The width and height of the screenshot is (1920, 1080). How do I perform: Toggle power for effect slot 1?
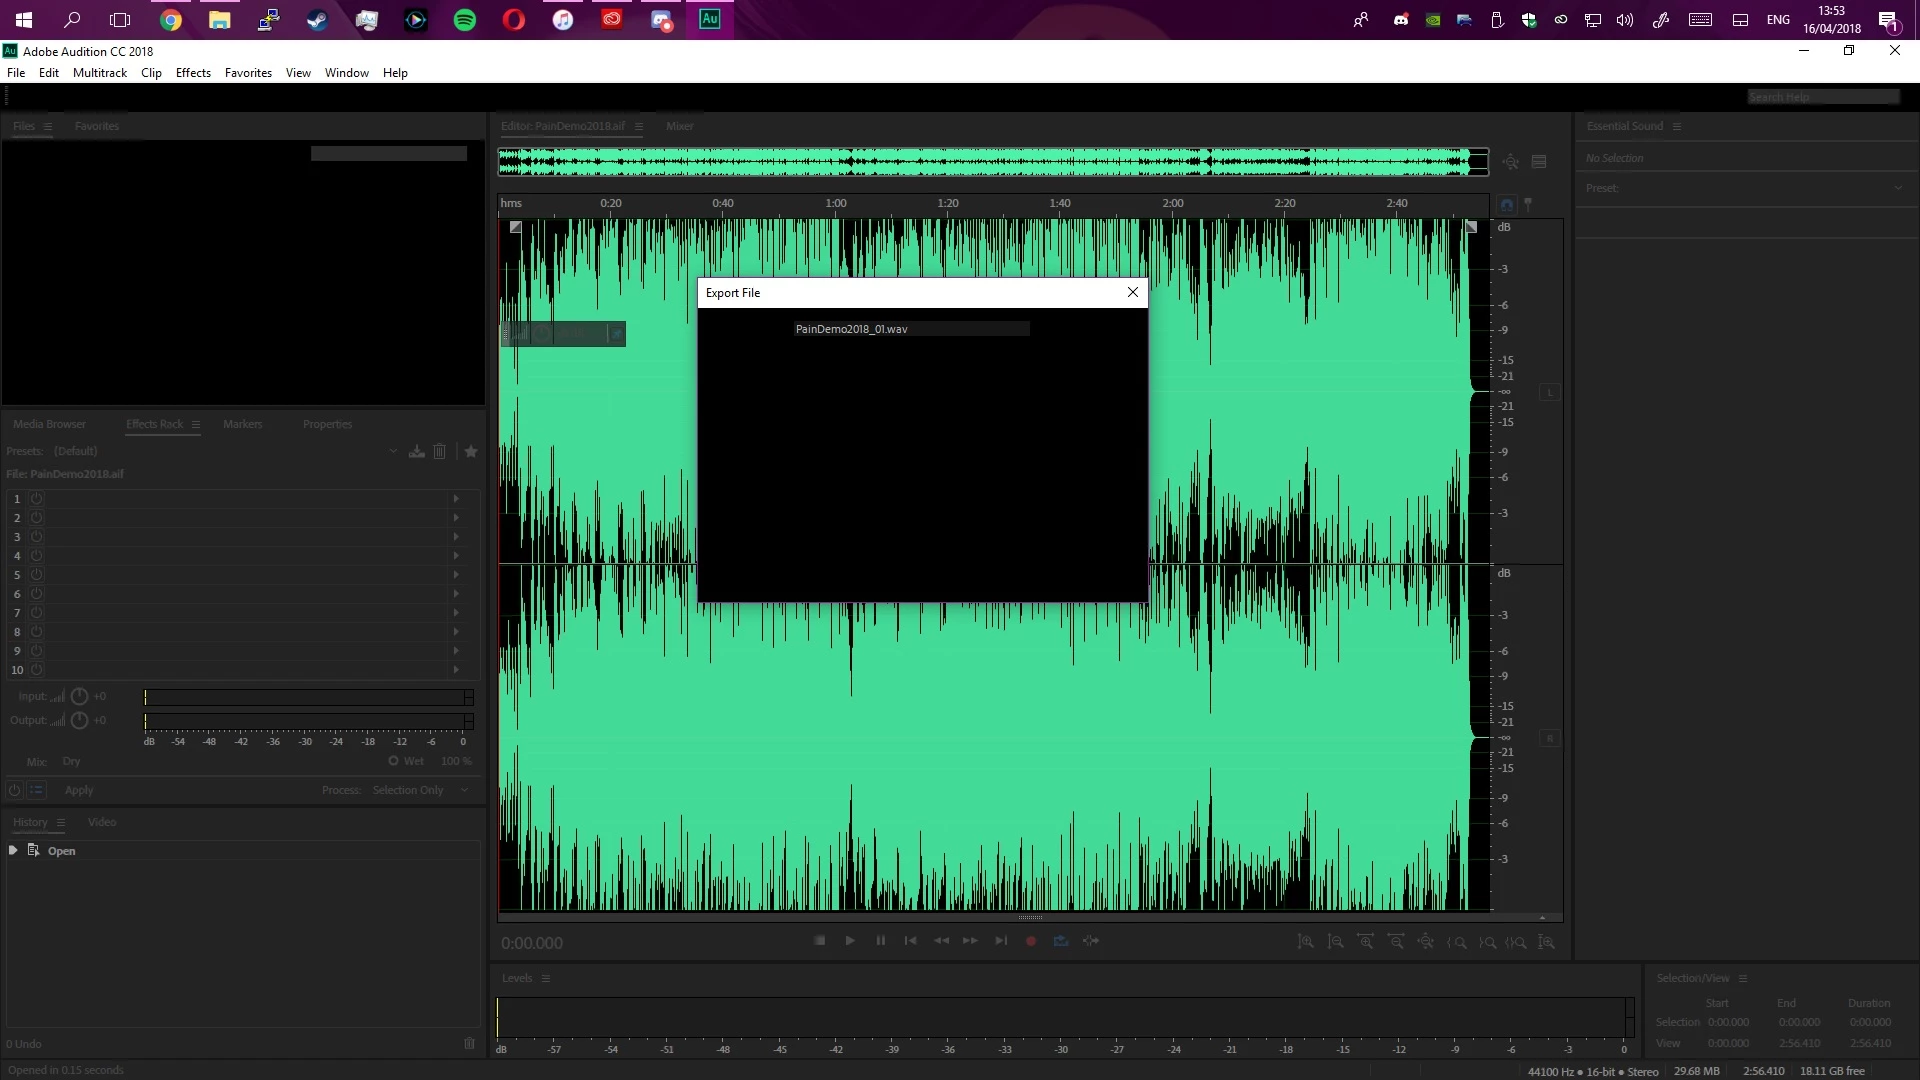[x=37, y=499]
